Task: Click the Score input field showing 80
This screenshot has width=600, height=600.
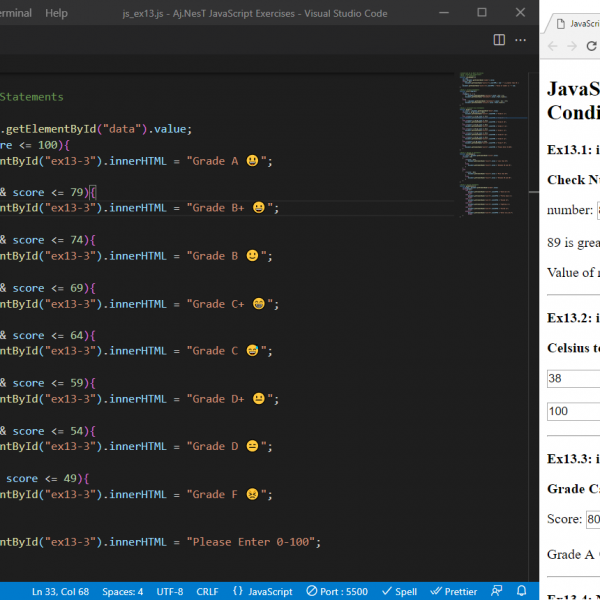Action: (x=592, y=519)
